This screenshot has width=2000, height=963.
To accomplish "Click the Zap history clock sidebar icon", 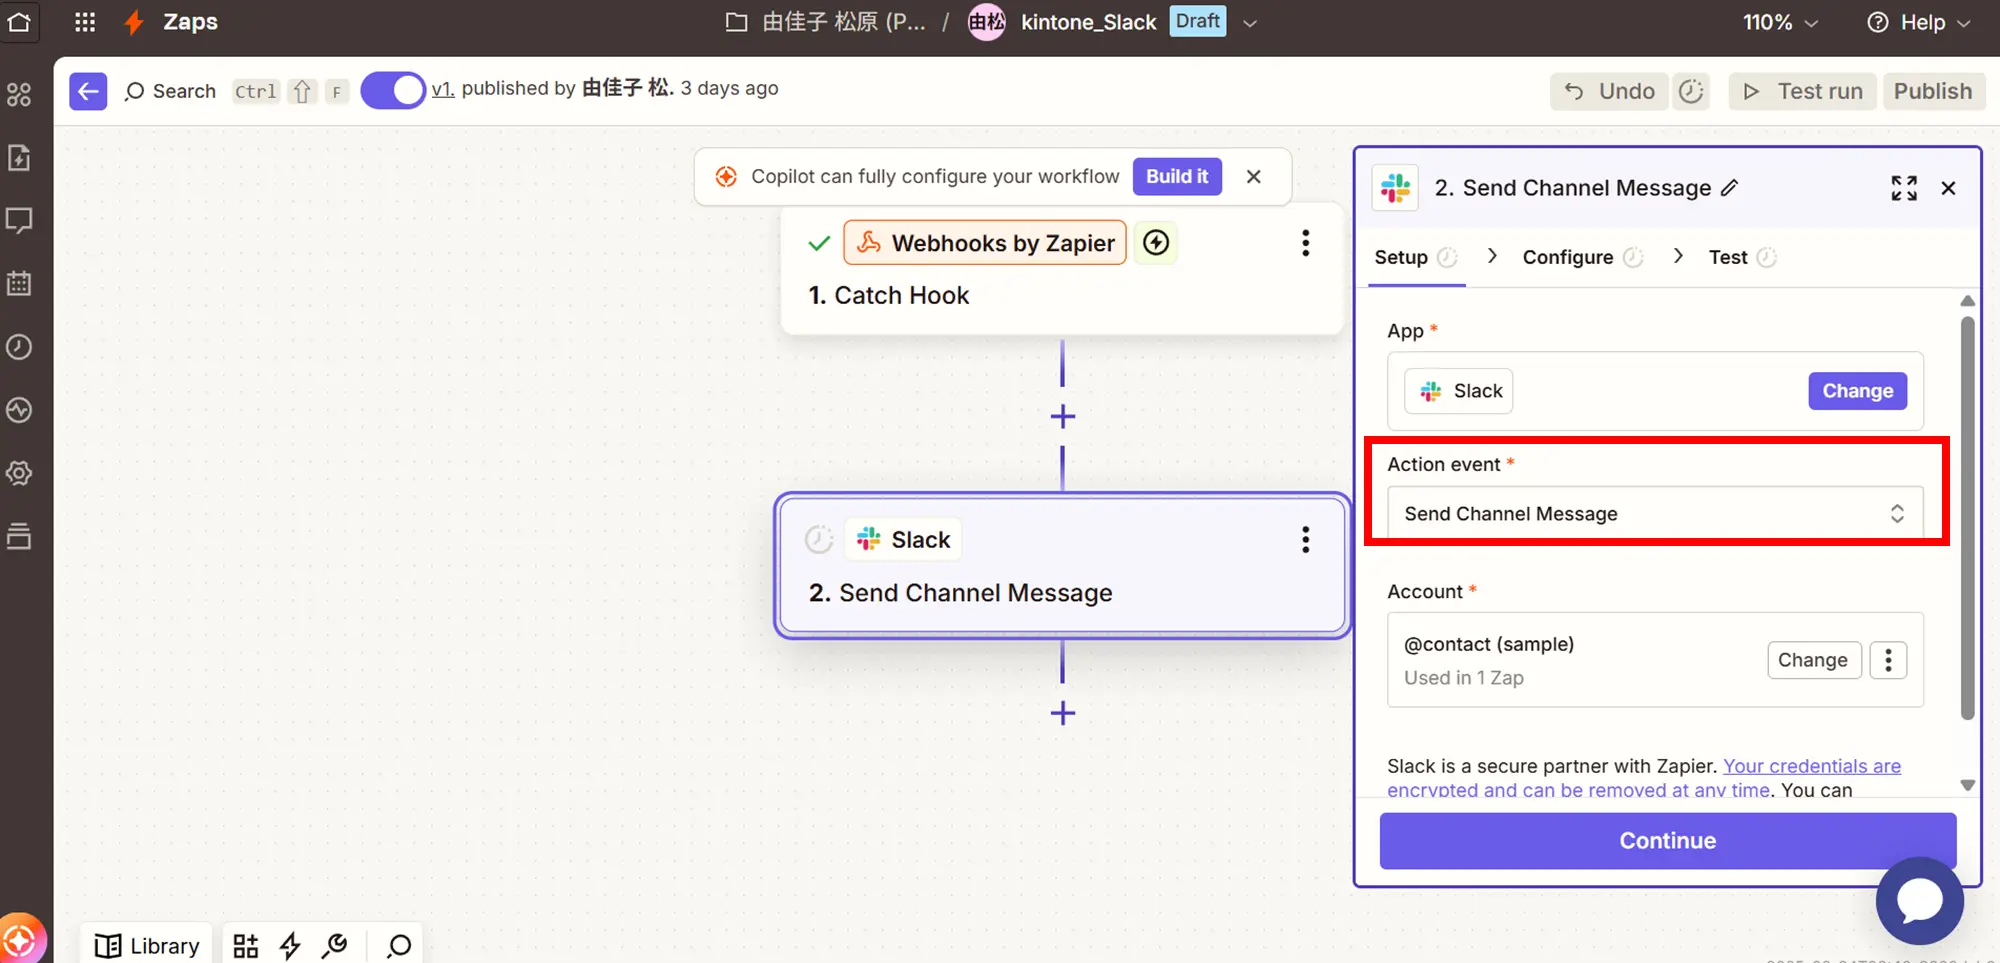I will [19, 347].
